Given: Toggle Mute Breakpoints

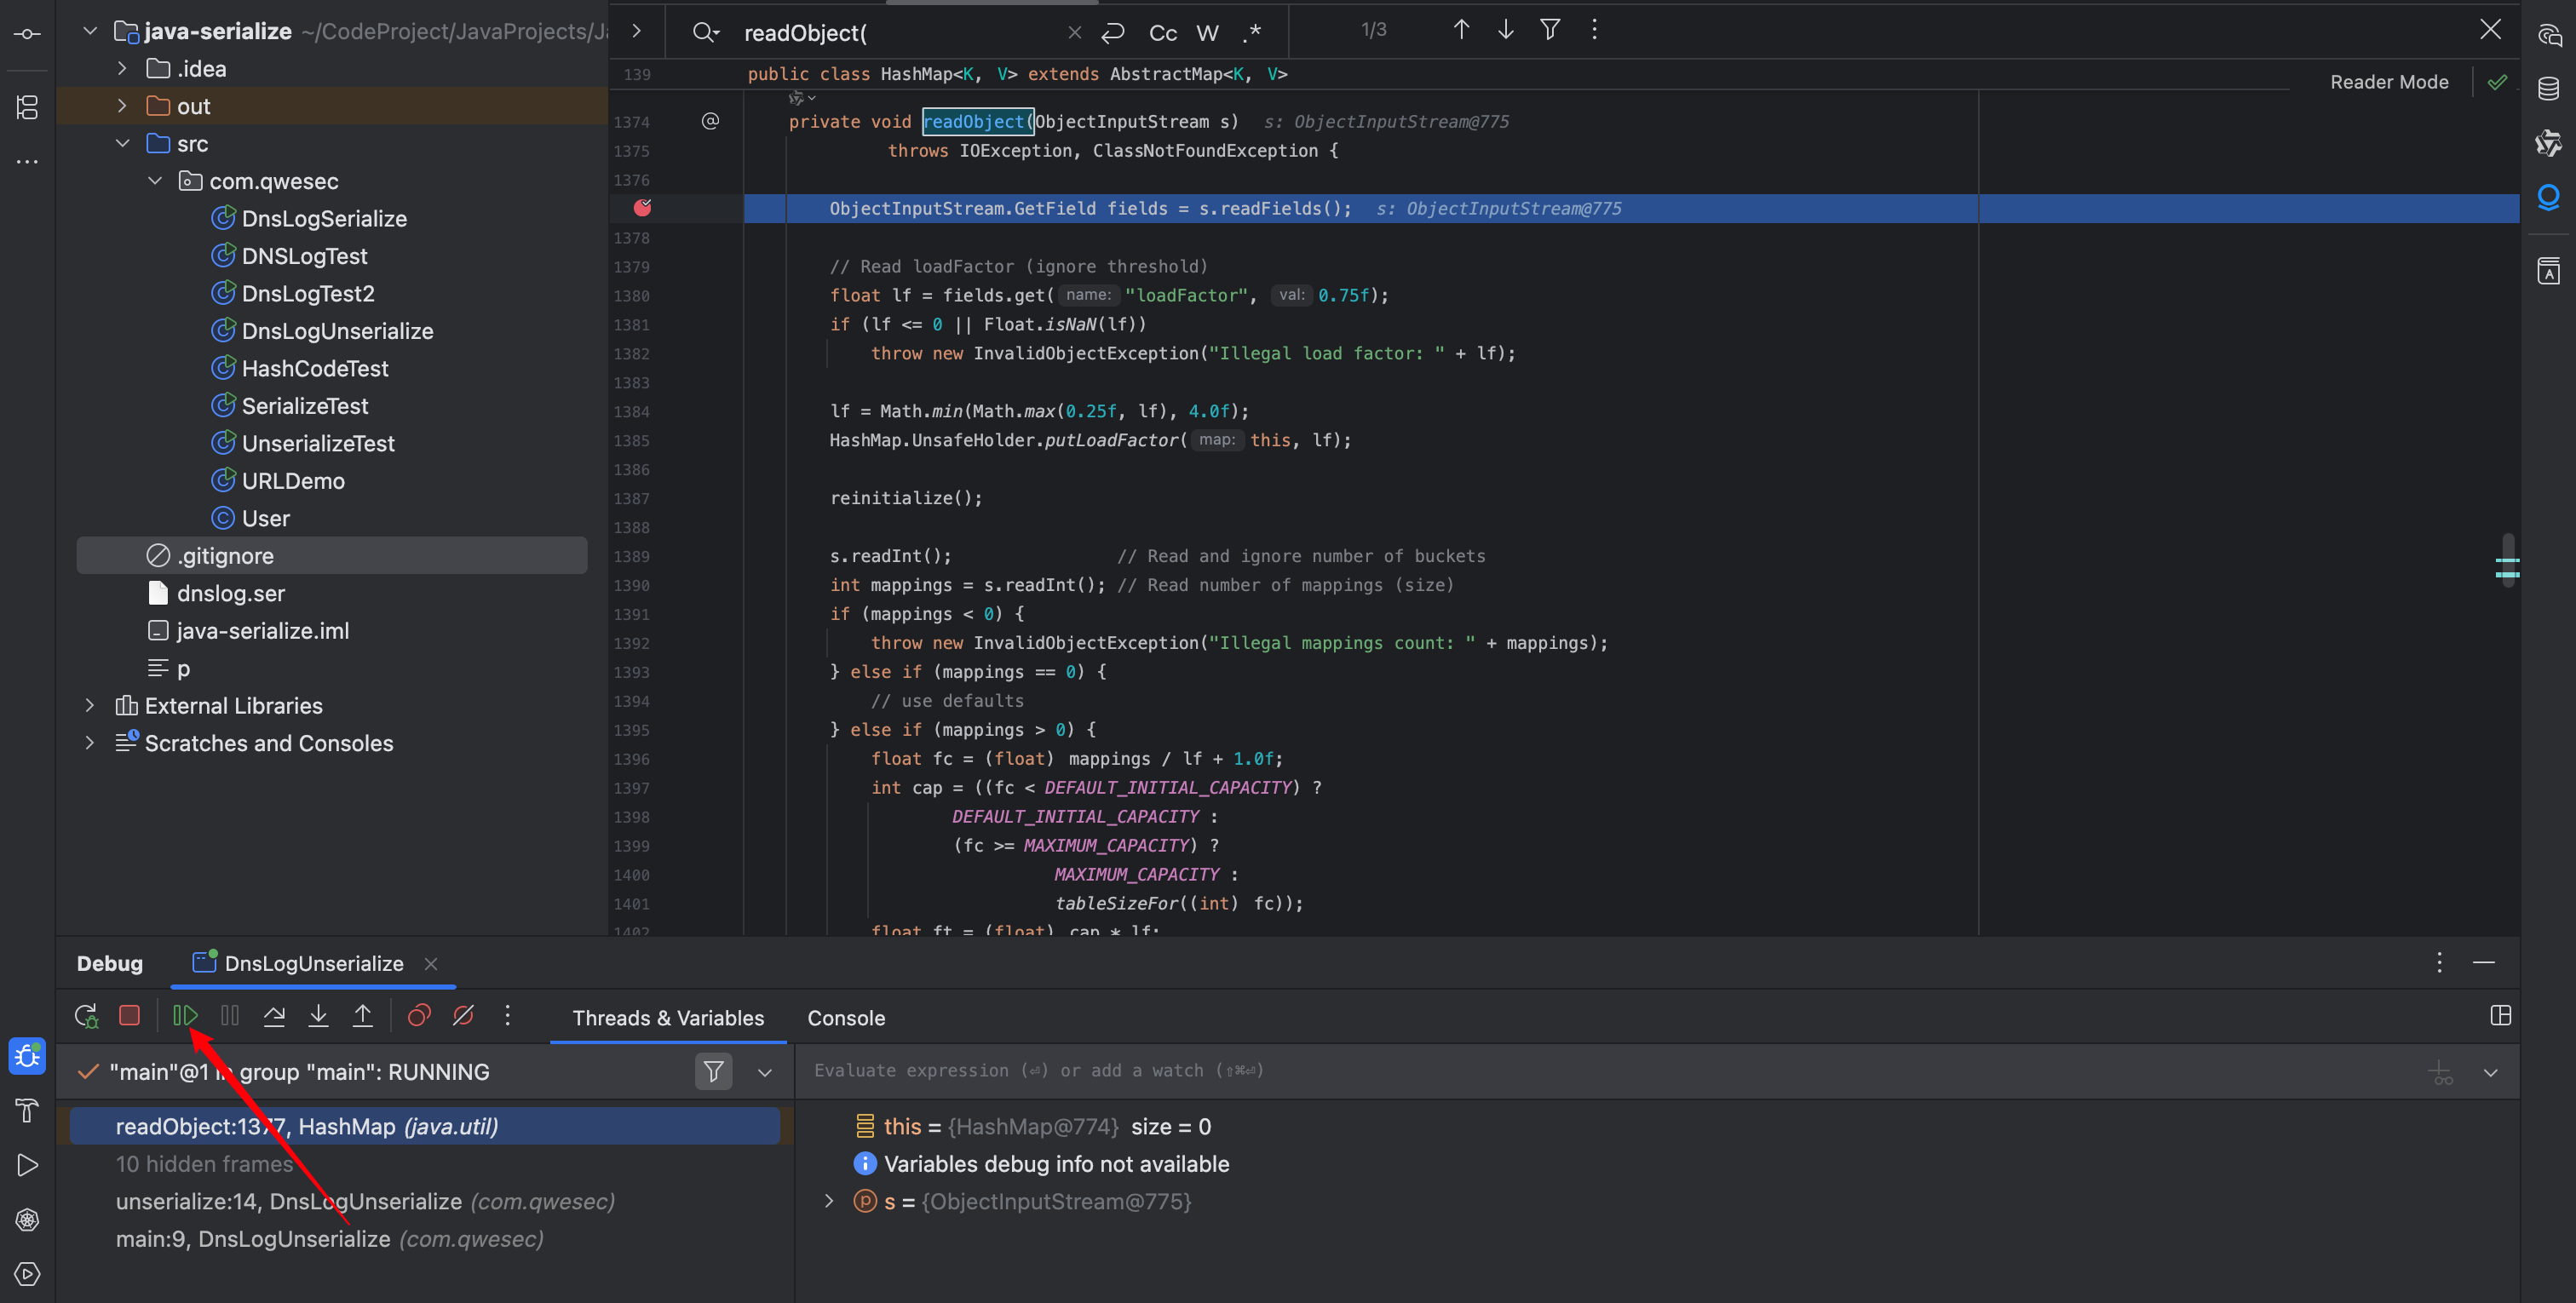Looking at the screenshot, I should [463, 1016].
